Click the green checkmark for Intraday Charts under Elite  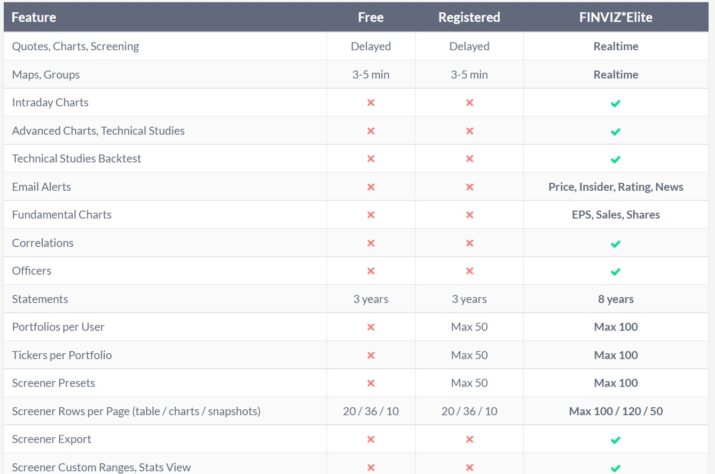pyautogui.click(x=616, y=103)
